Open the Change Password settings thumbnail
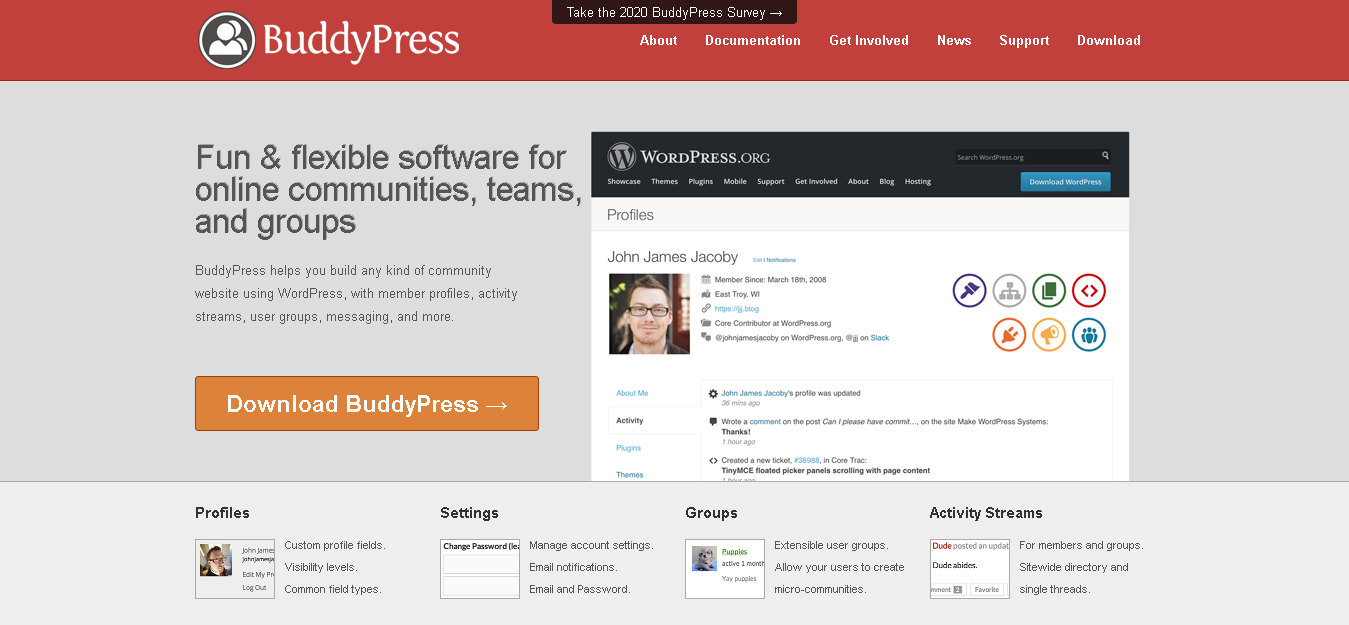This screenshot has width=1349, height=625. pos(480,569)
